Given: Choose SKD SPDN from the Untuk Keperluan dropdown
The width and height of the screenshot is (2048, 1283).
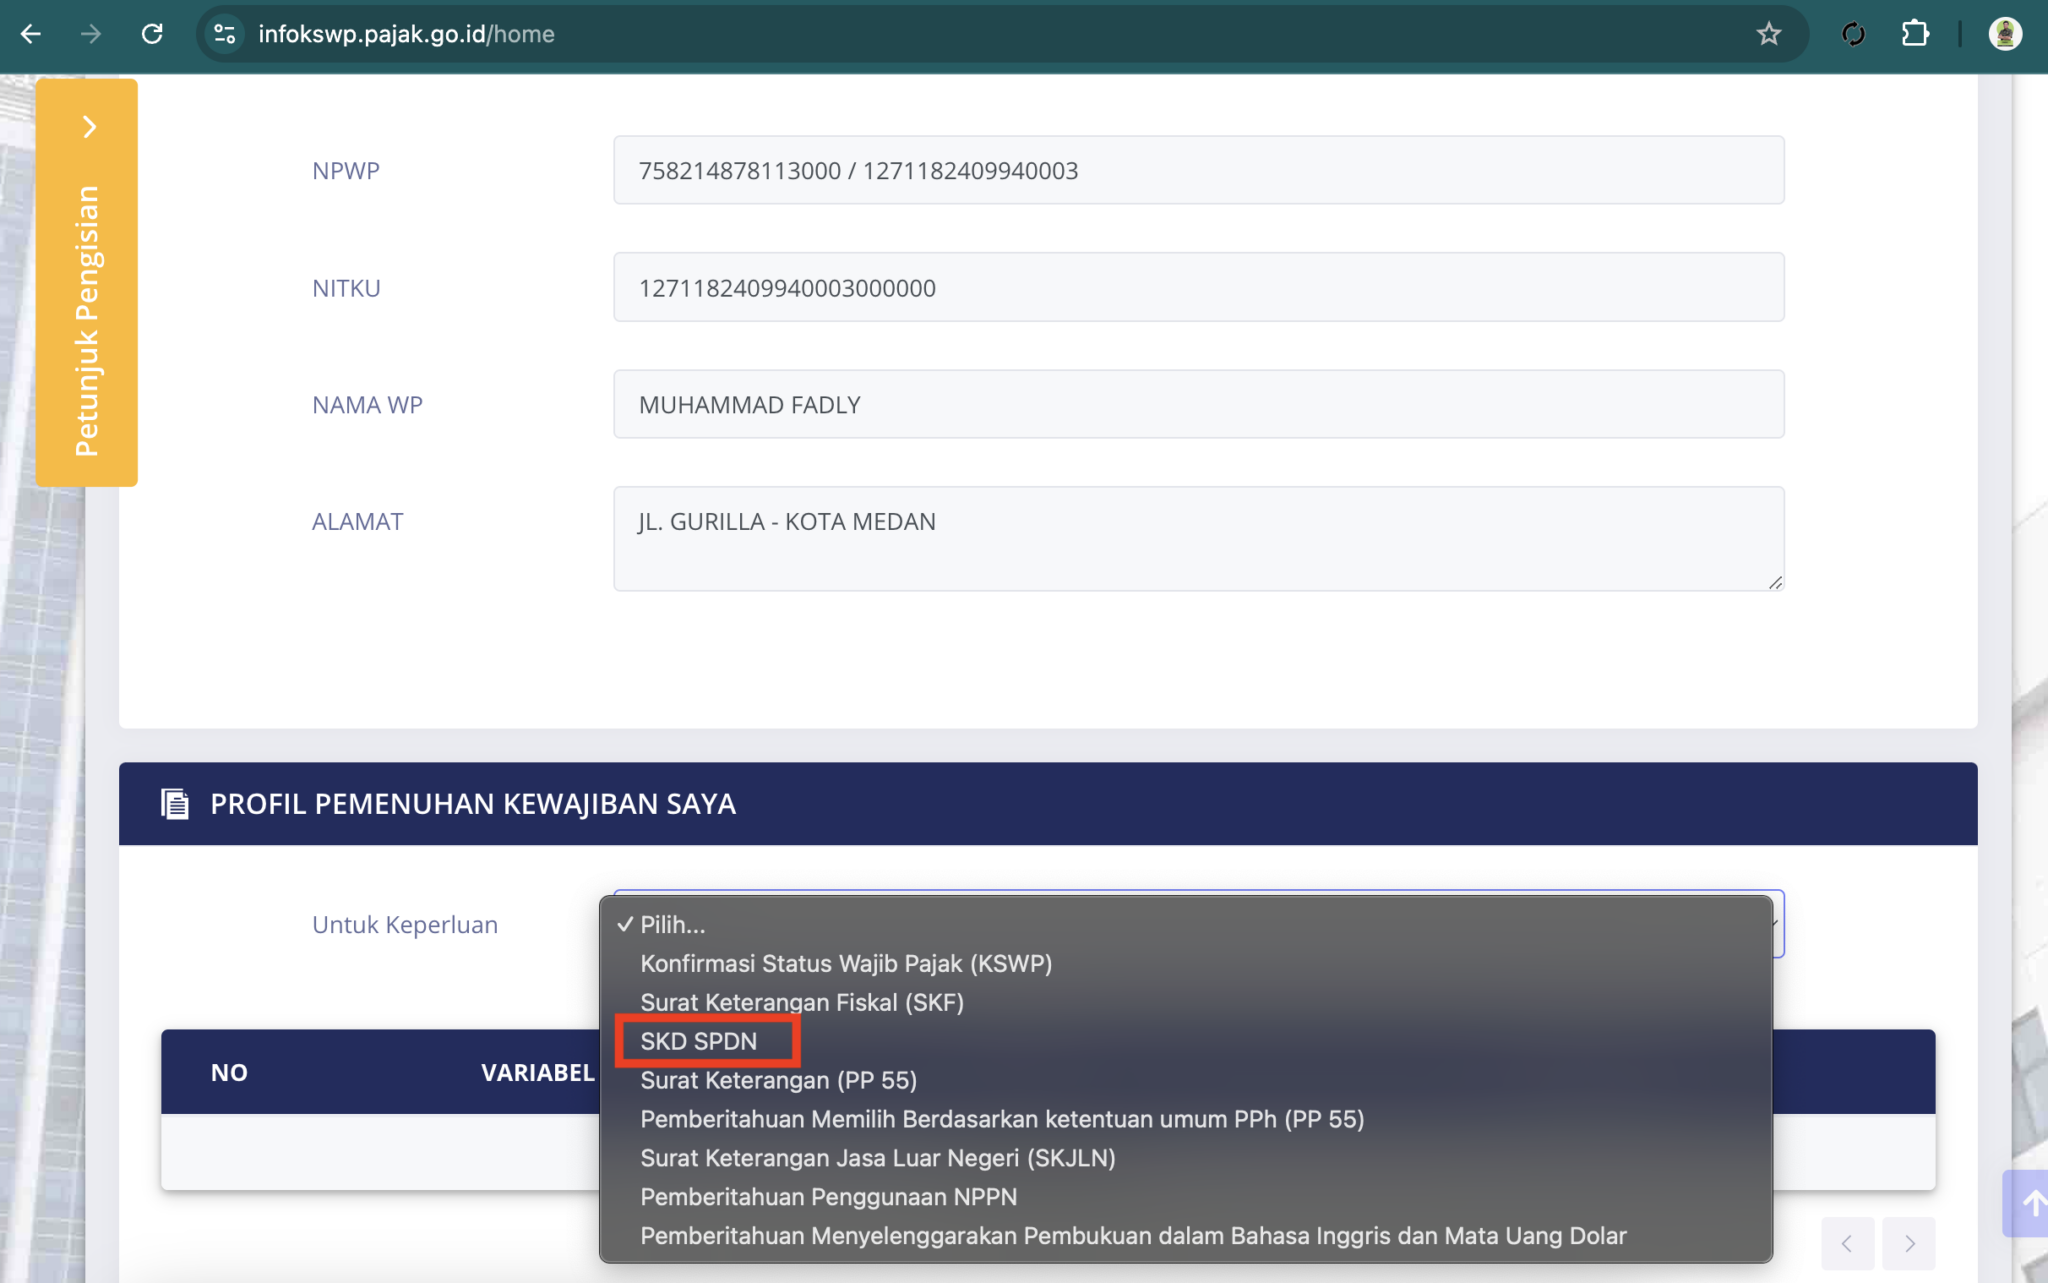Looking at the screenshot, I should 698,1040.
